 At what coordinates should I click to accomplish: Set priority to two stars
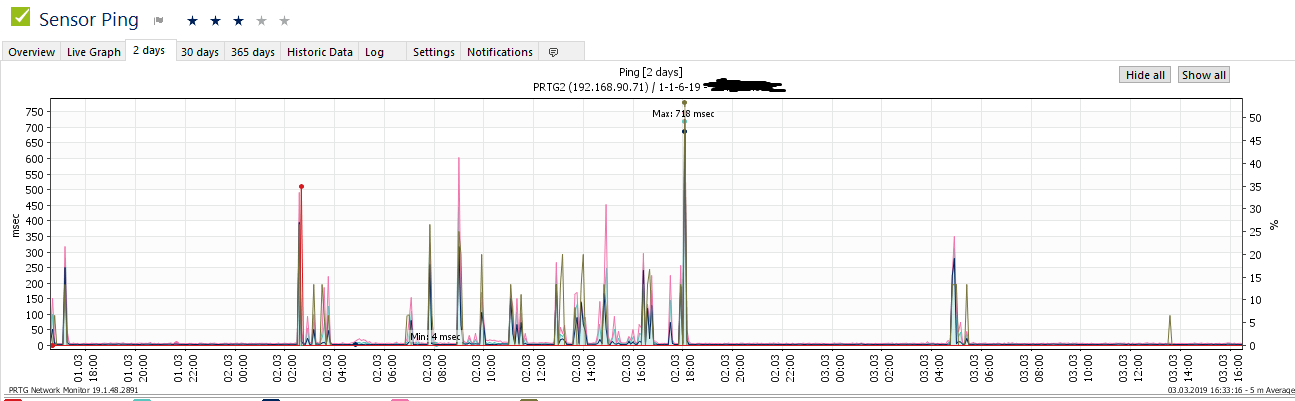216,20
